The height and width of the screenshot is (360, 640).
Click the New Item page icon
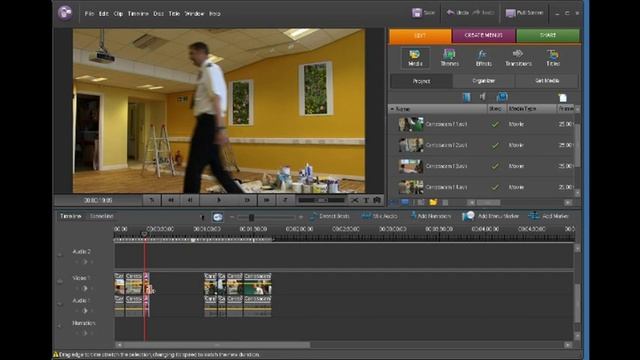pos(563,97)
